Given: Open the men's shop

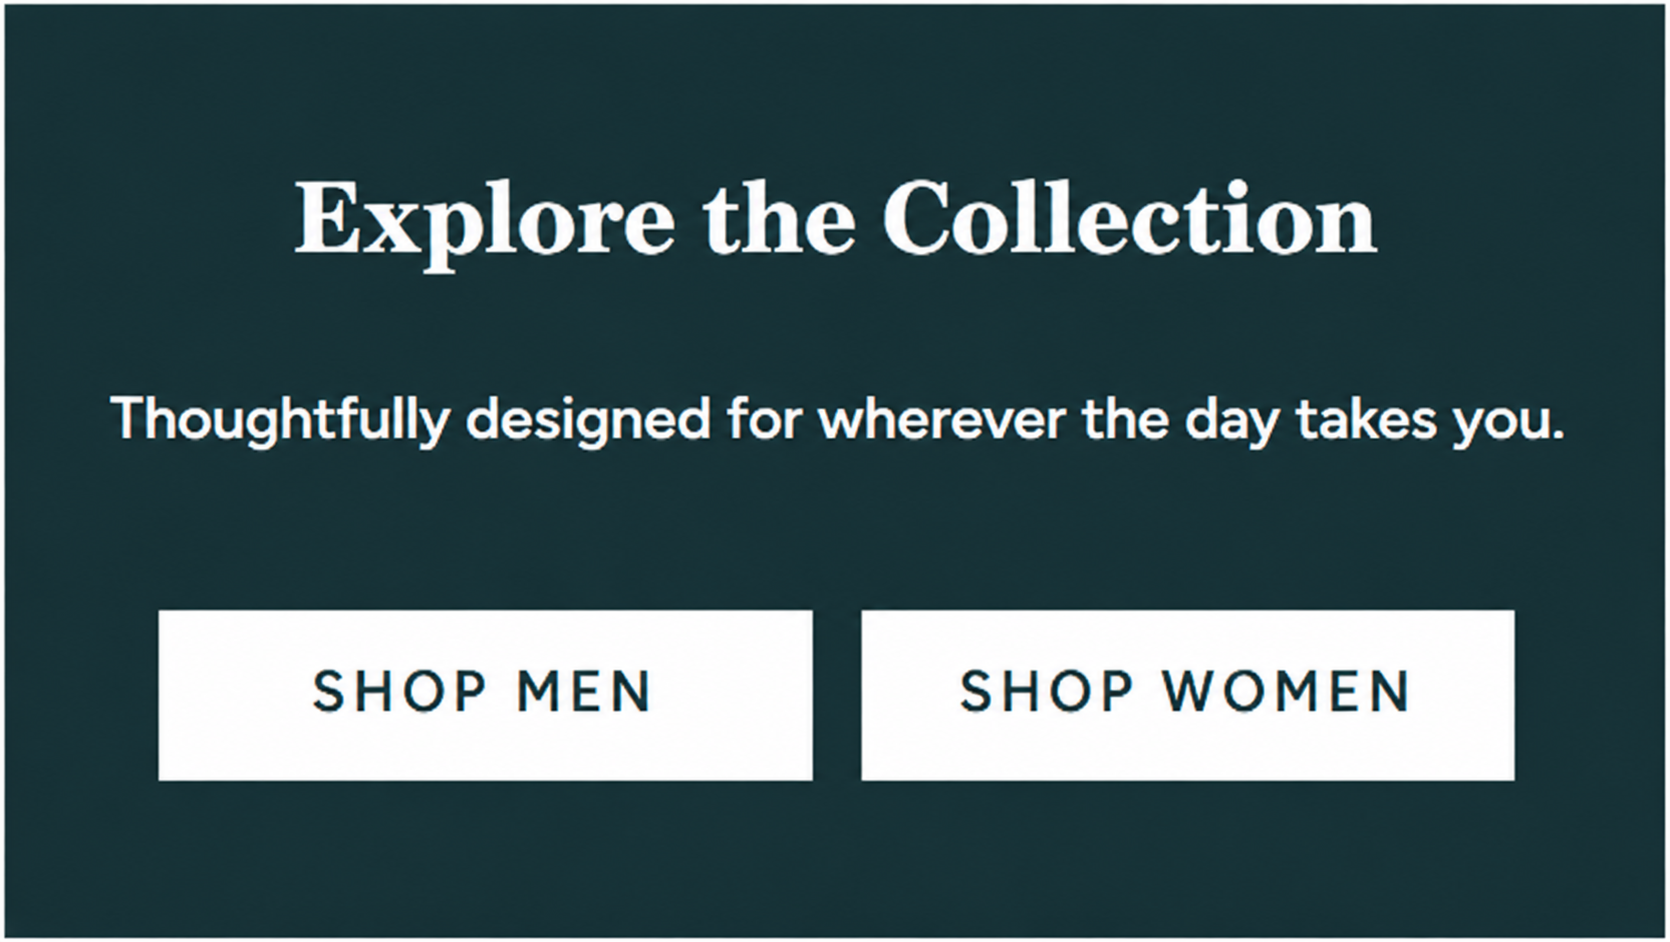Looking at the screenshot, I should click(x=485, y=695).
